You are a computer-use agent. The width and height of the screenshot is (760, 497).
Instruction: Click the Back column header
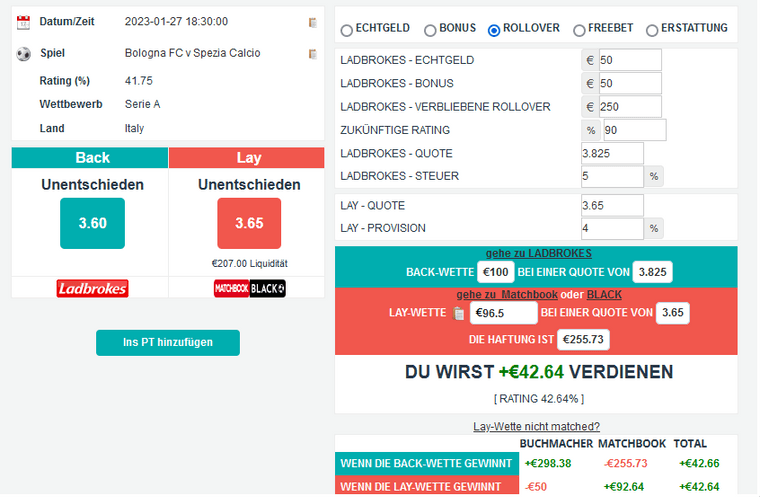[90, 158]
